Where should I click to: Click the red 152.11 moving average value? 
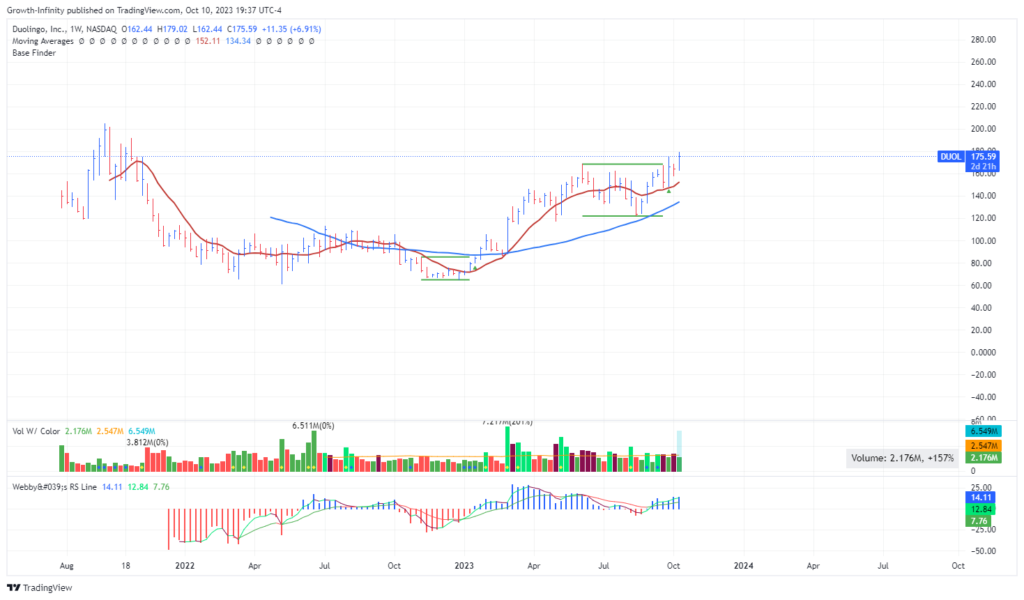click(208, 40)
